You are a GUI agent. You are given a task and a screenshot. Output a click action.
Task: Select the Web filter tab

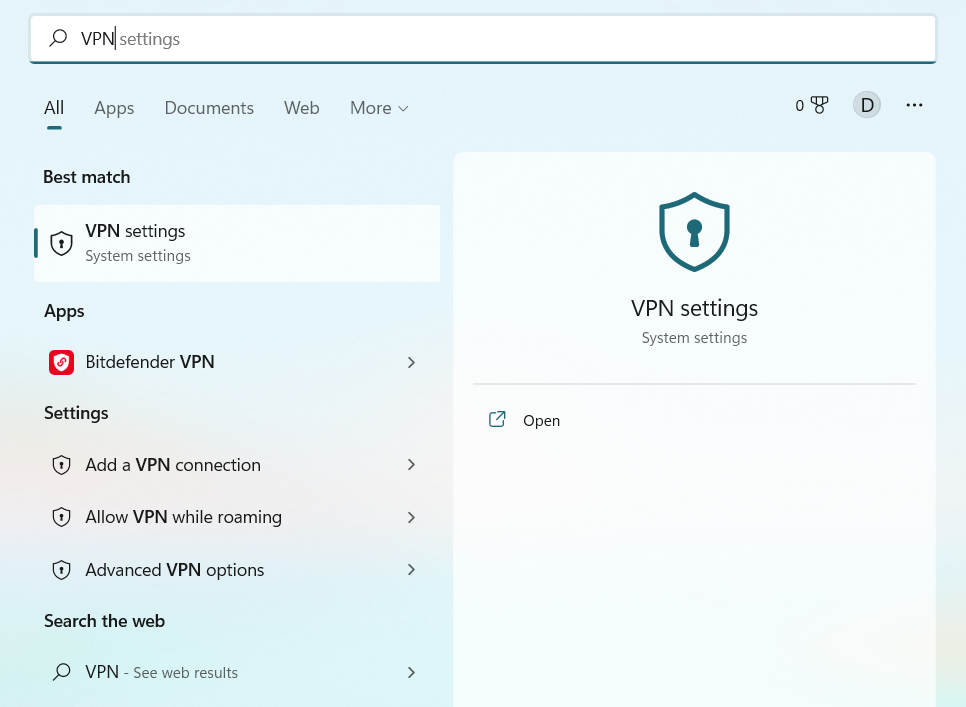pyautogui.click(x=301, y=108)
